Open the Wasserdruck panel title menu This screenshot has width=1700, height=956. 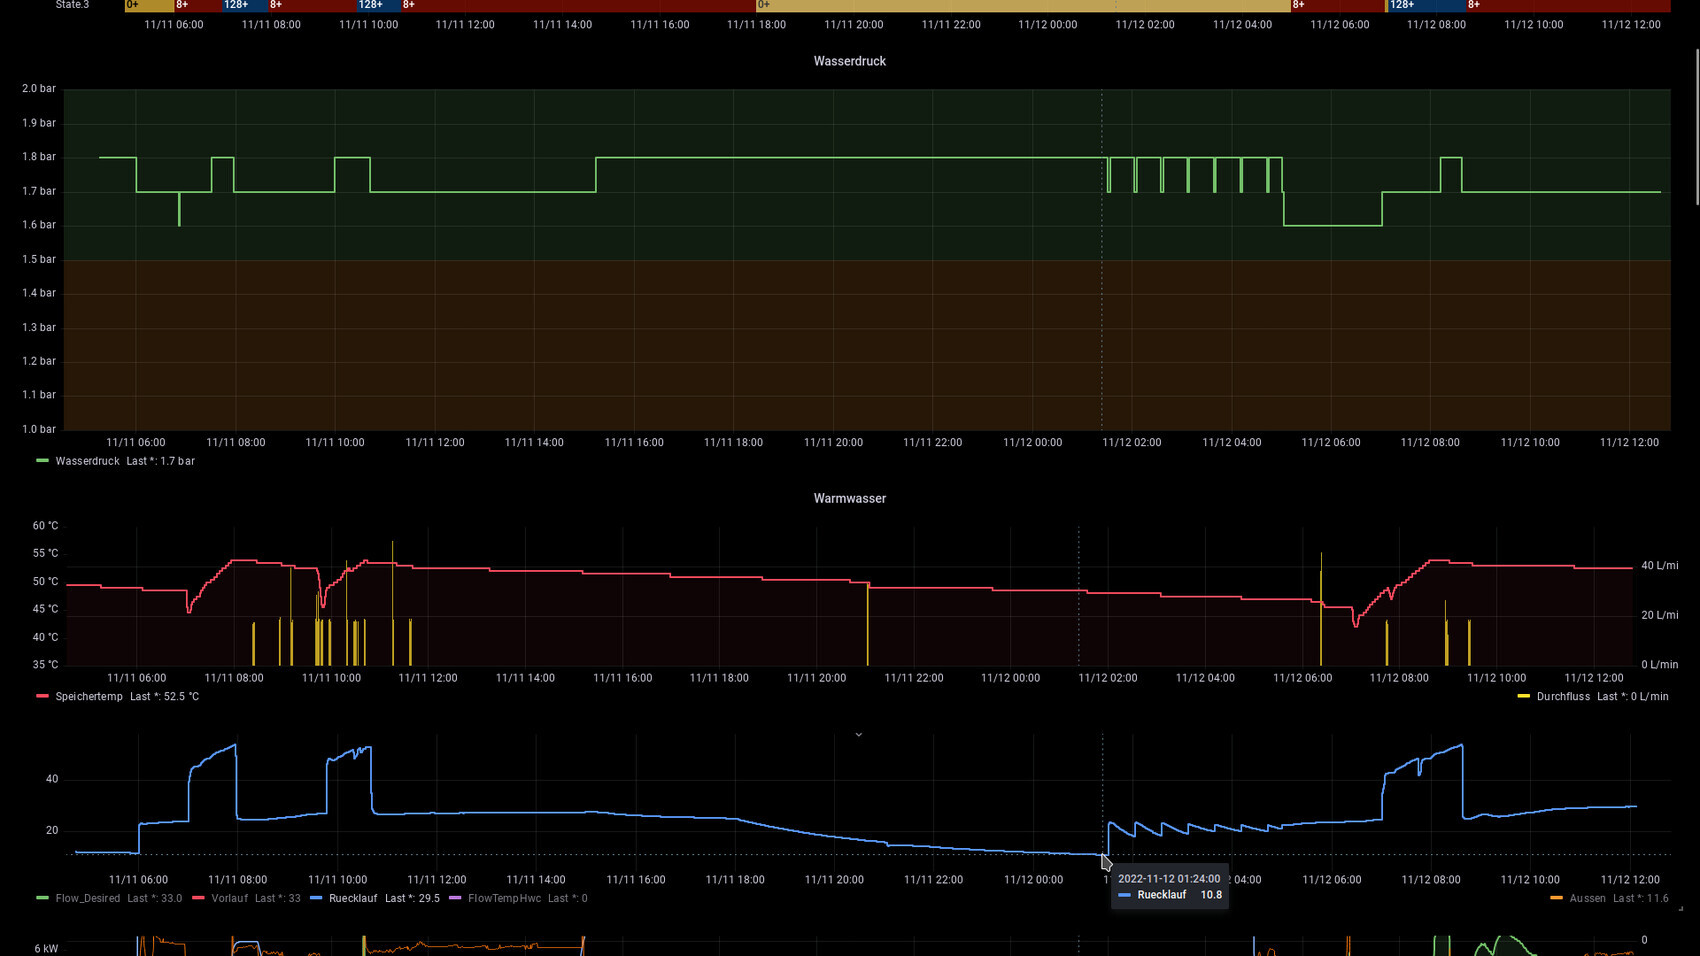point(849,61)
